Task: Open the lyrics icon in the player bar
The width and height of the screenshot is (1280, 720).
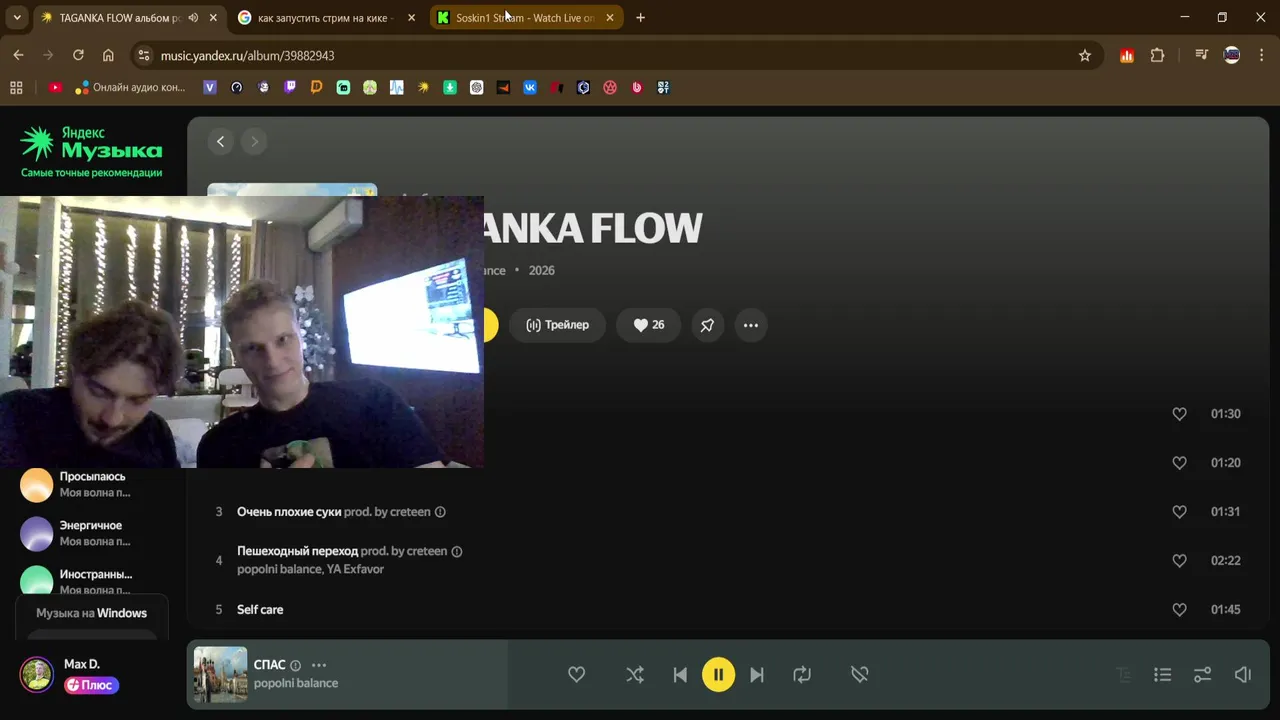Action: (x=1123, y=675)
